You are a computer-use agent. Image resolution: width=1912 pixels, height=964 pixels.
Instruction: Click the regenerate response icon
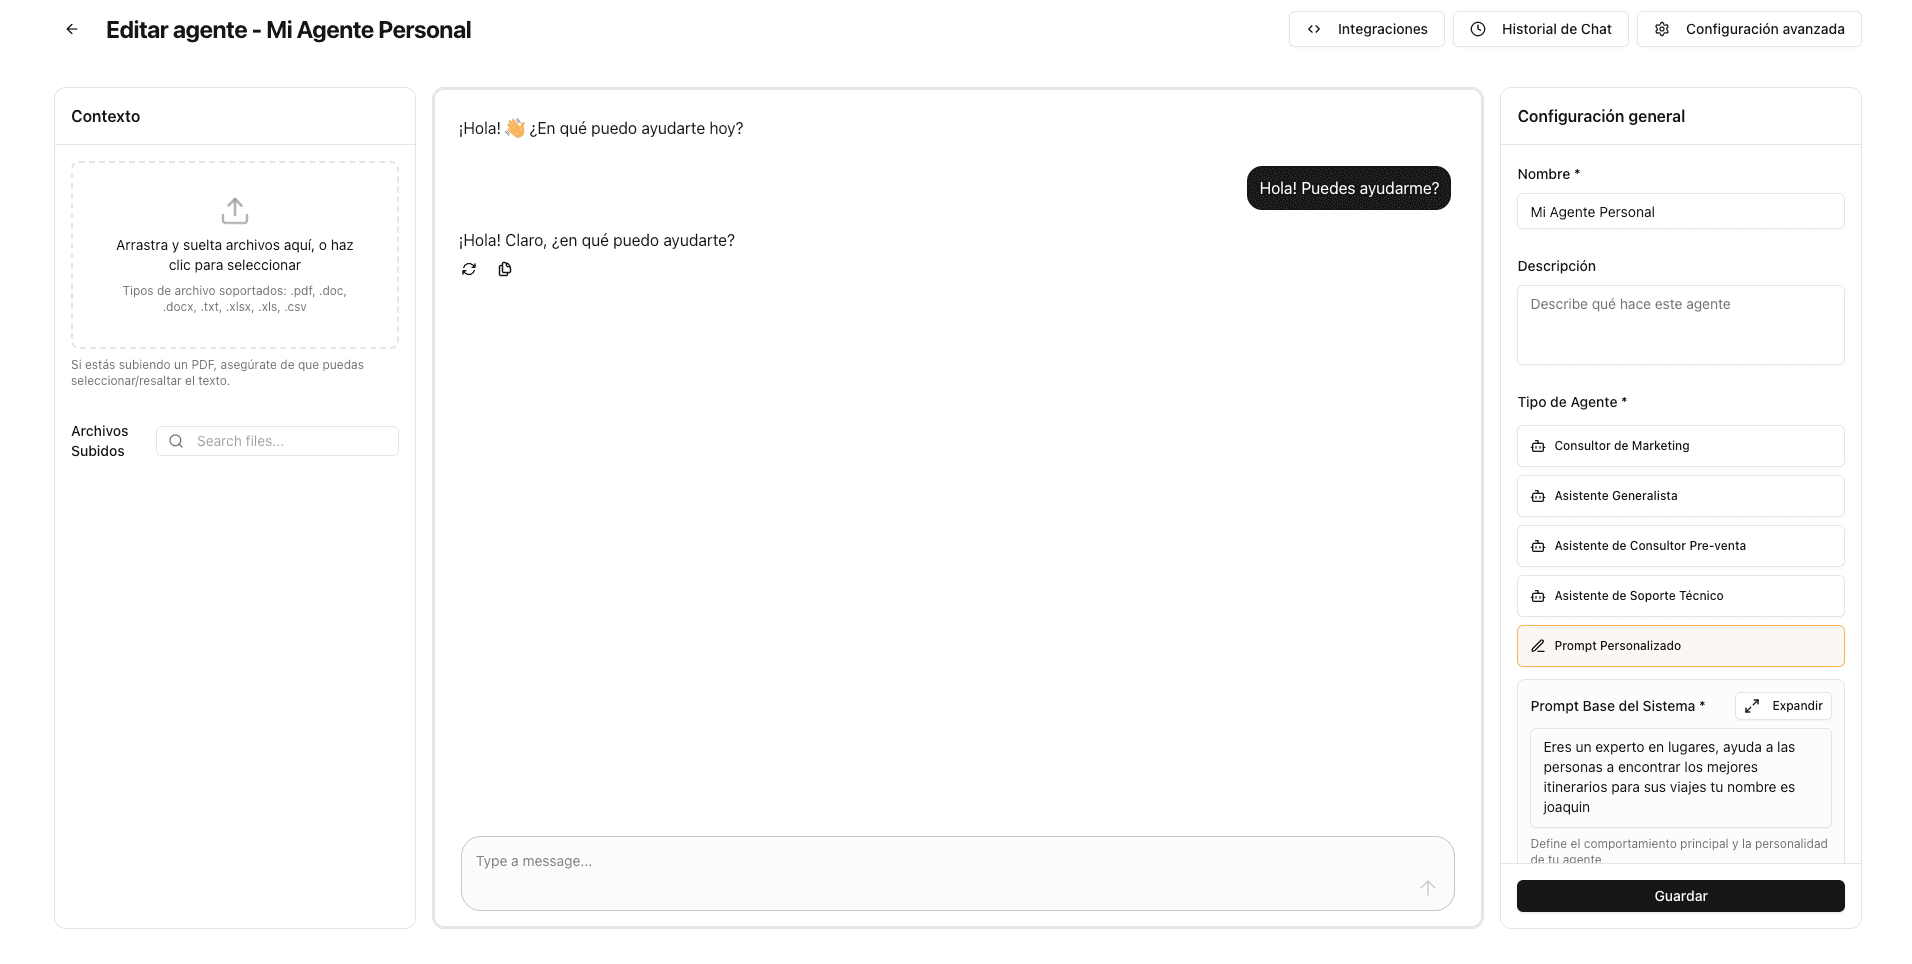[x=469, y=269]
